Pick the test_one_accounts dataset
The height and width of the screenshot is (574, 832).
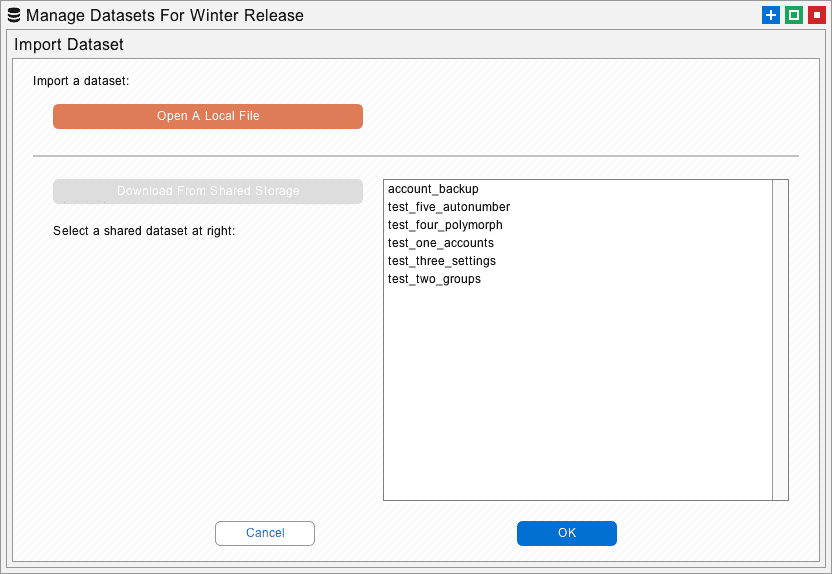[578, 243]
